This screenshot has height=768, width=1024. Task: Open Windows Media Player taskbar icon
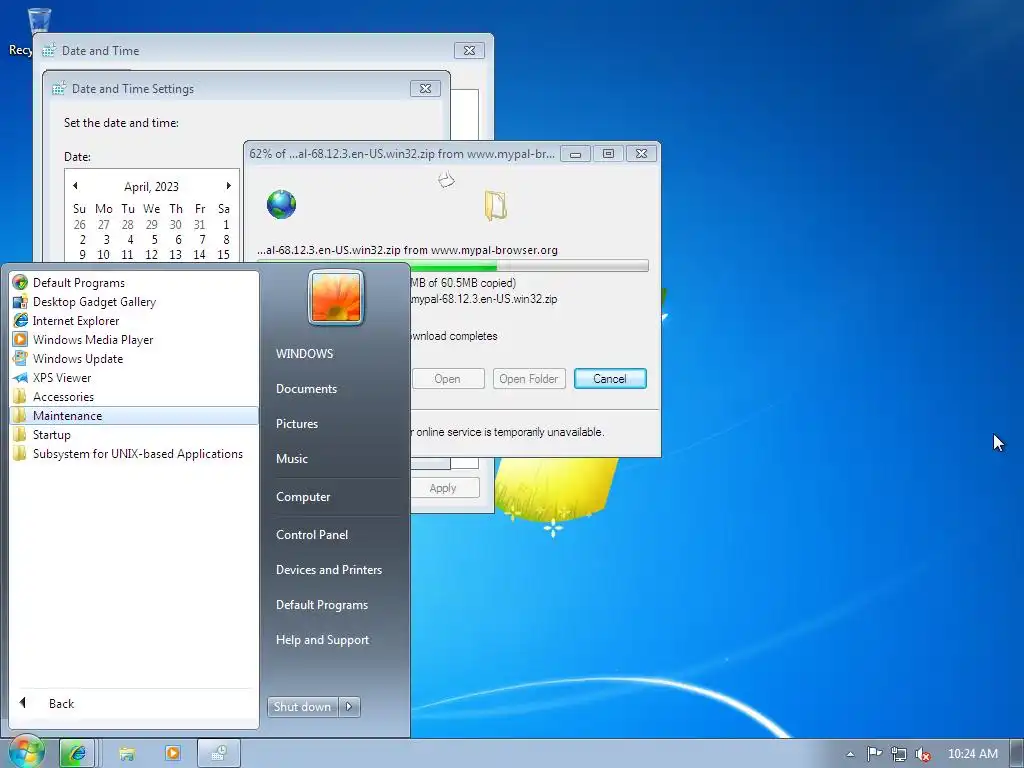click(173, 753)
